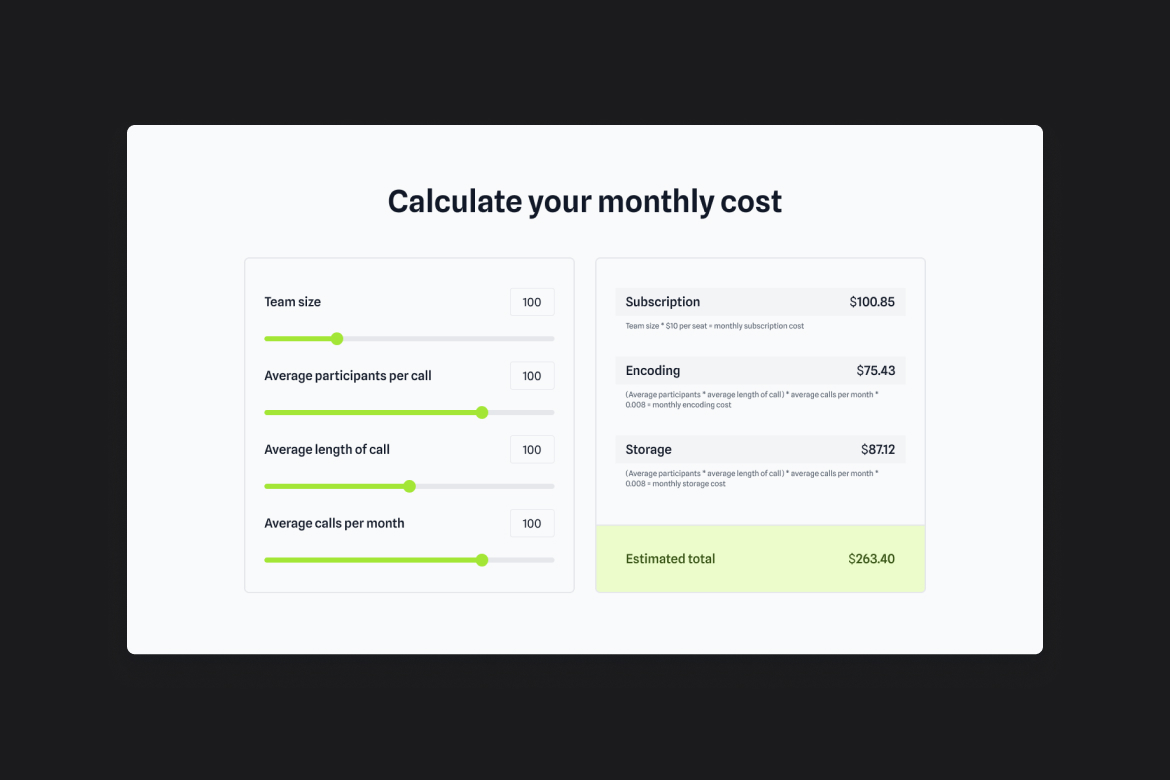
Task: Click the Encoding cost row
Action: pos(760,370)
